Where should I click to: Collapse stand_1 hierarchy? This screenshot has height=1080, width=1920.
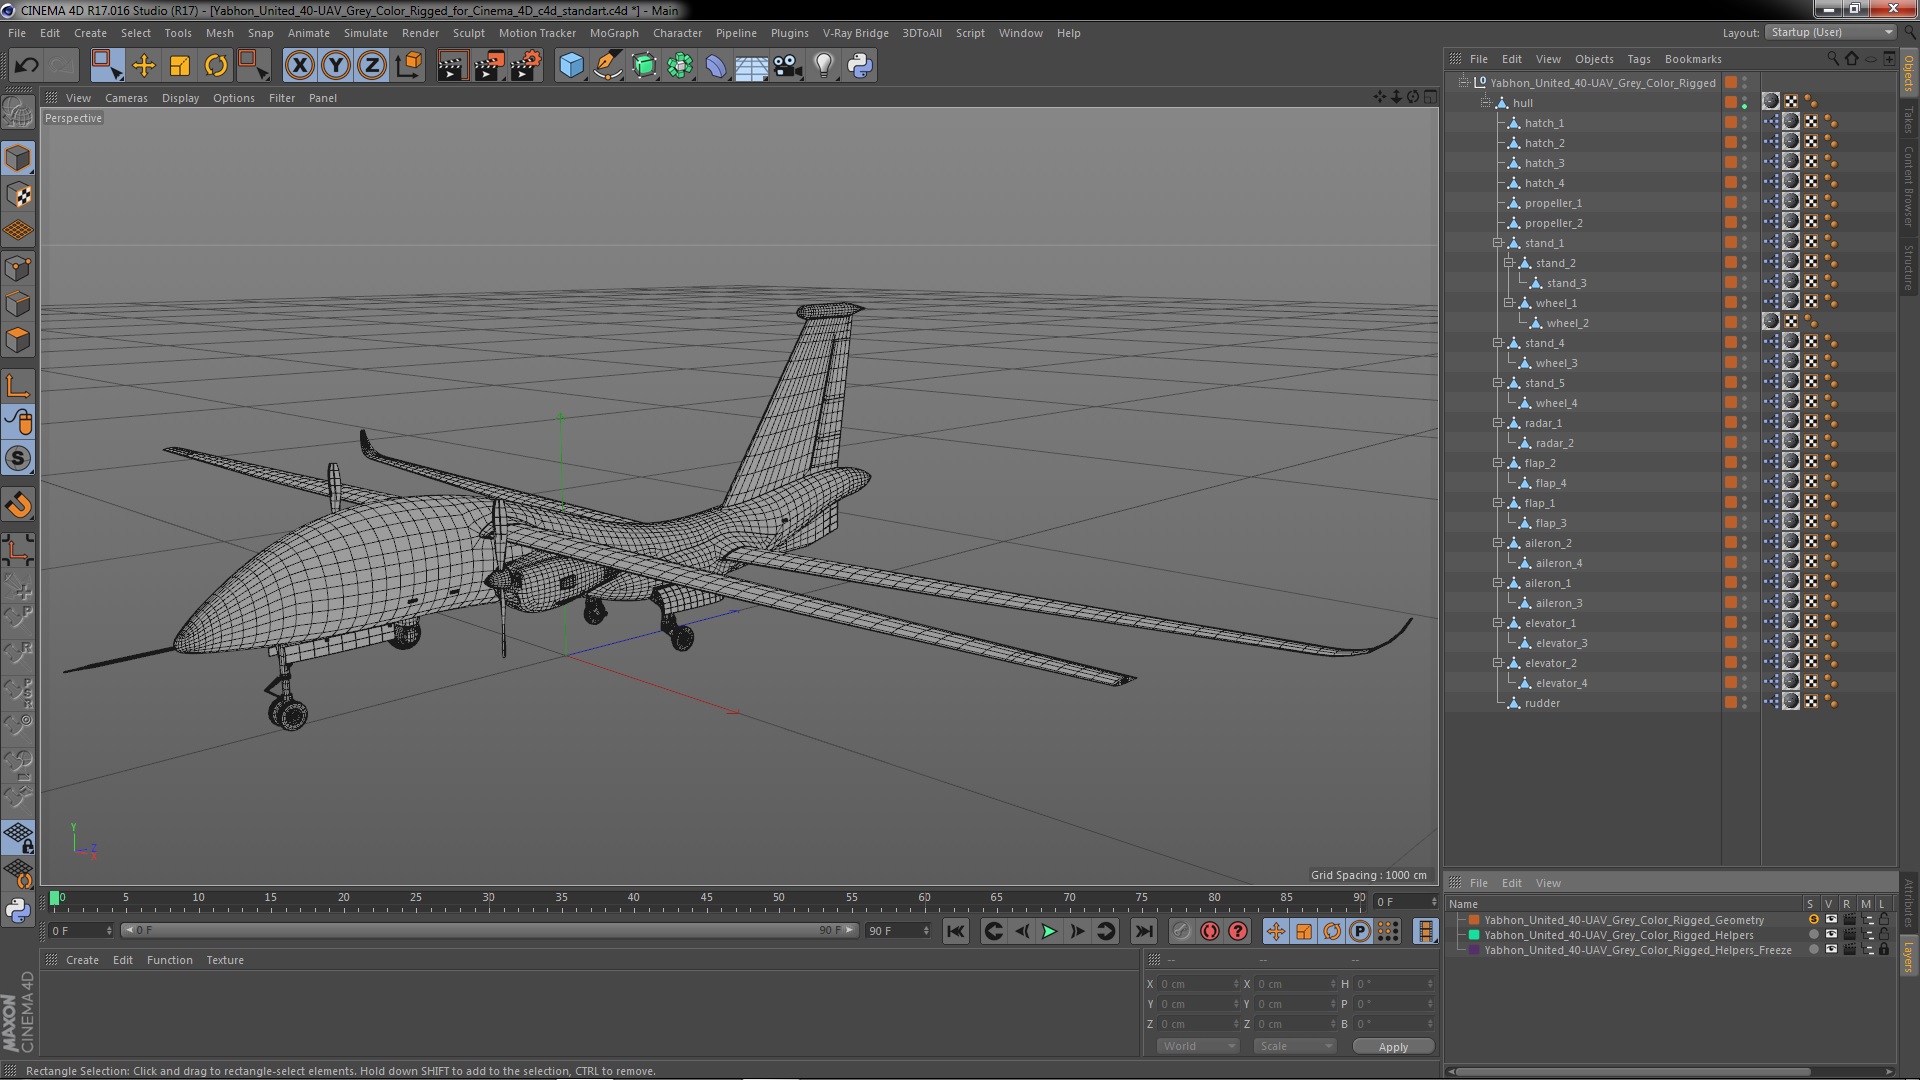tap(1498, 243)
